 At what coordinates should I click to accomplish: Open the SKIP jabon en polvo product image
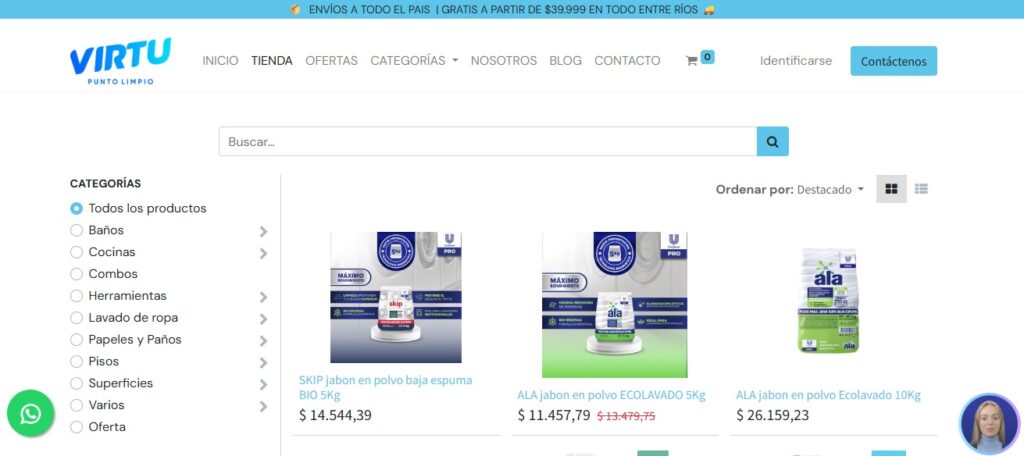(x=396, y=297)
